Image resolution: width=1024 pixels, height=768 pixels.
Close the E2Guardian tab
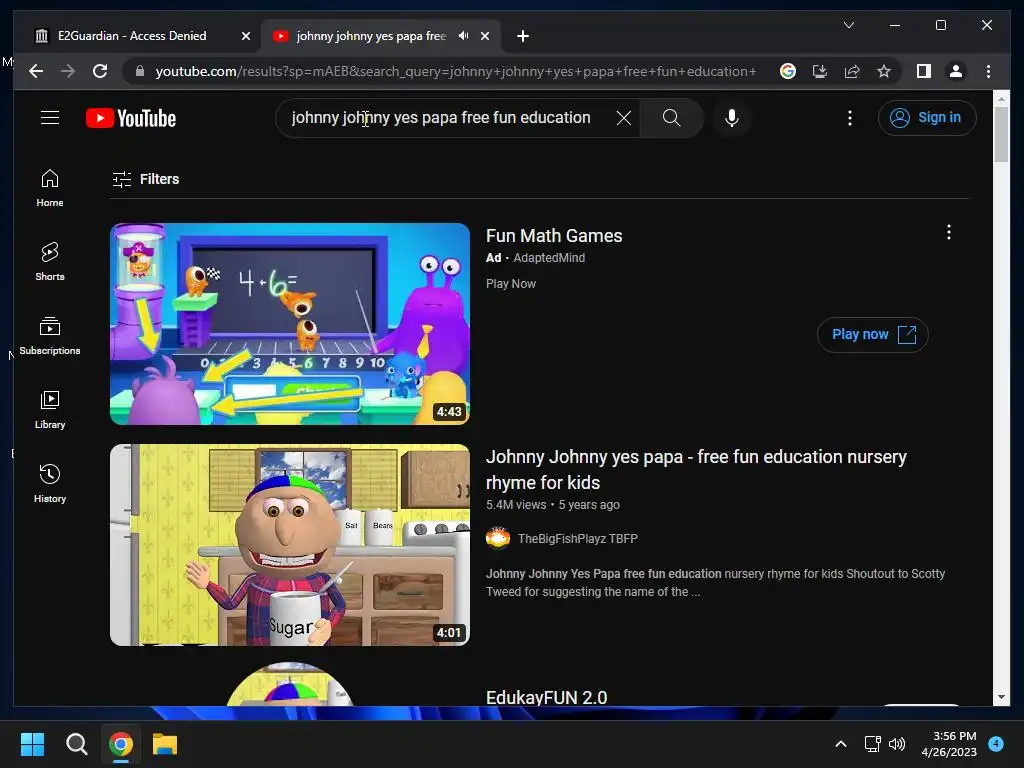tap(246, 36)
